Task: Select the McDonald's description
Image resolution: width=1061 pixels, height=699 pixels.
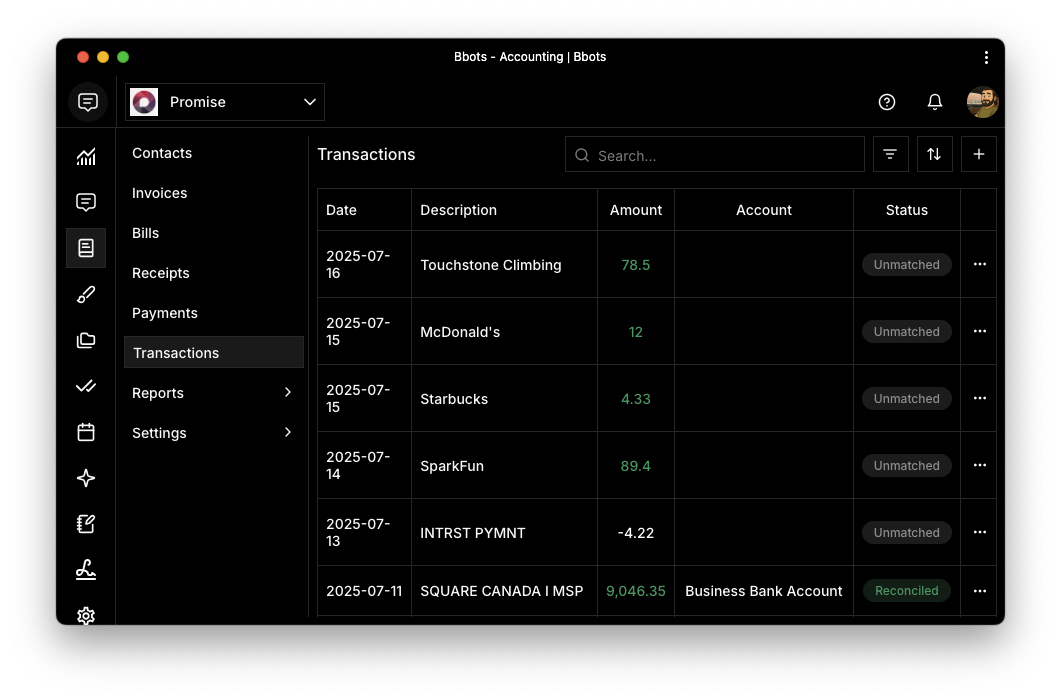Action: (459, 332)
